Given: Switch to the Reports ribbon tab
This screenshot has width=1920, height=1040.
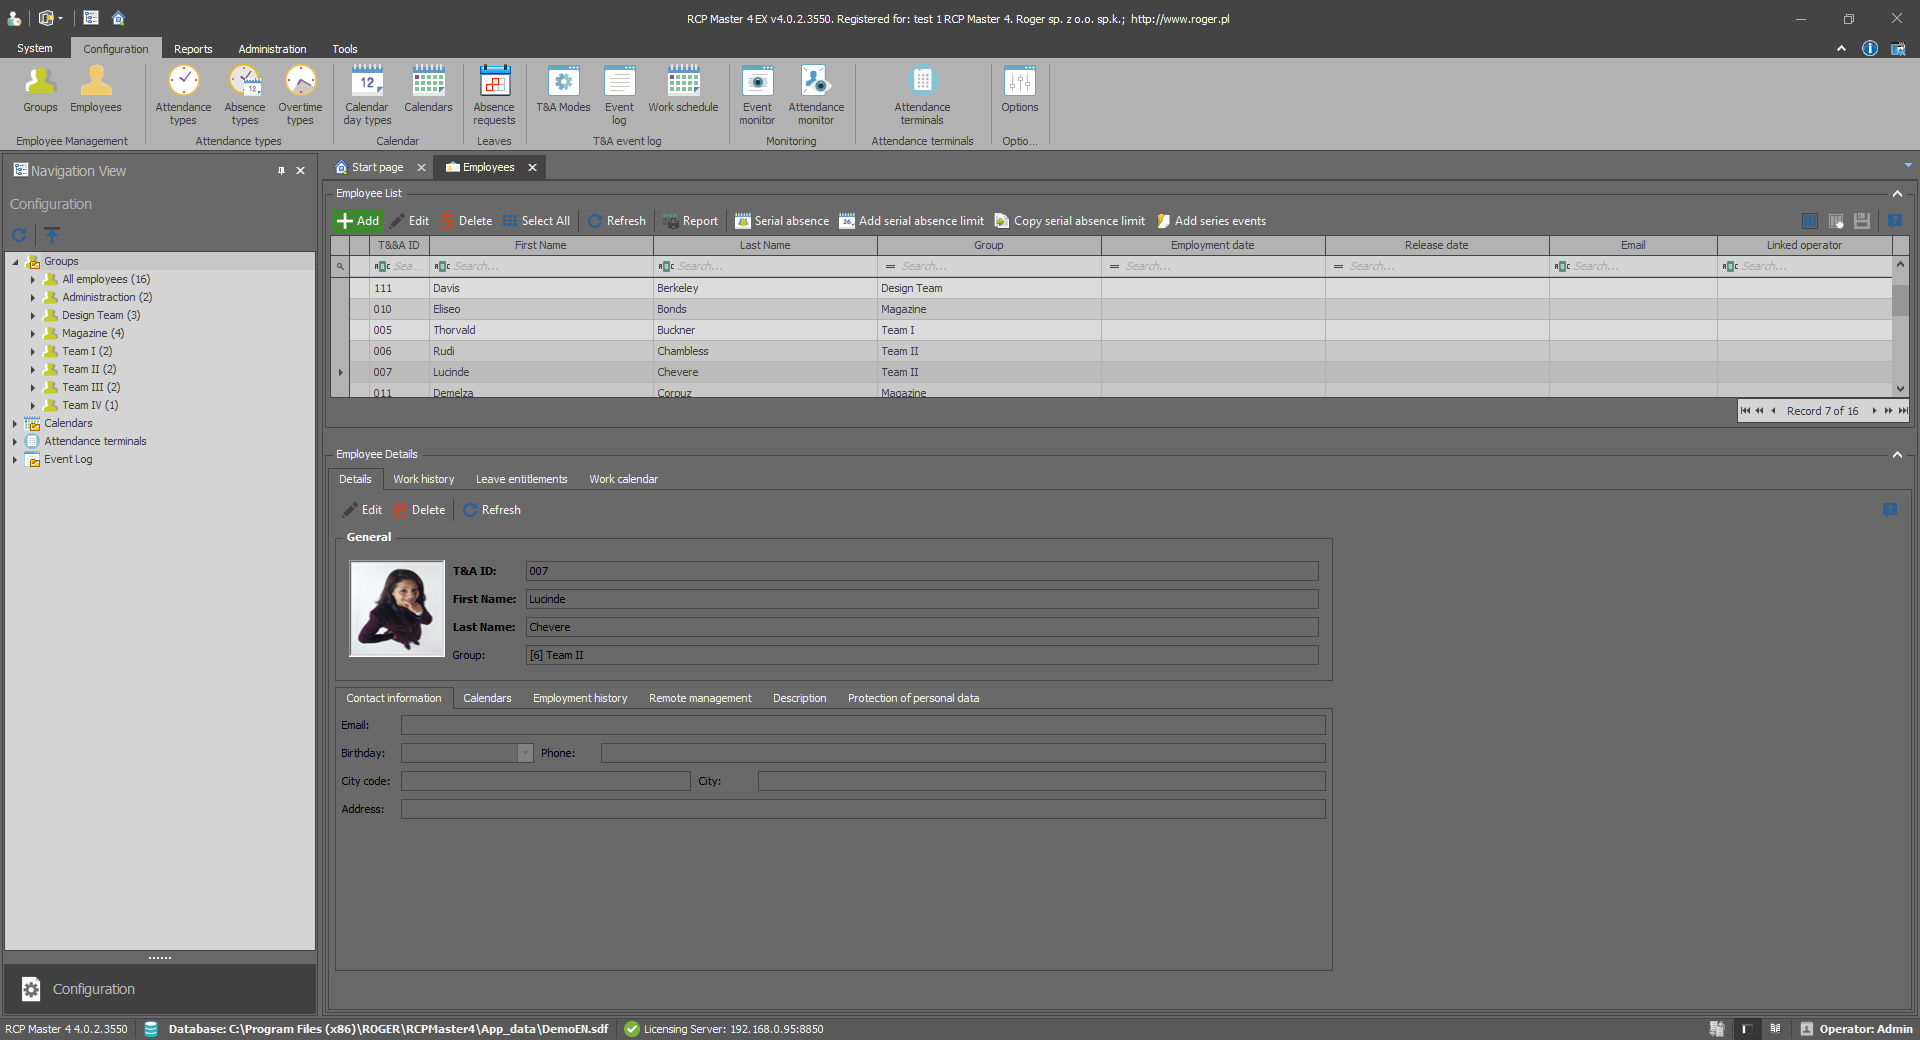Looking at the screenshot, I should [193, 49].
